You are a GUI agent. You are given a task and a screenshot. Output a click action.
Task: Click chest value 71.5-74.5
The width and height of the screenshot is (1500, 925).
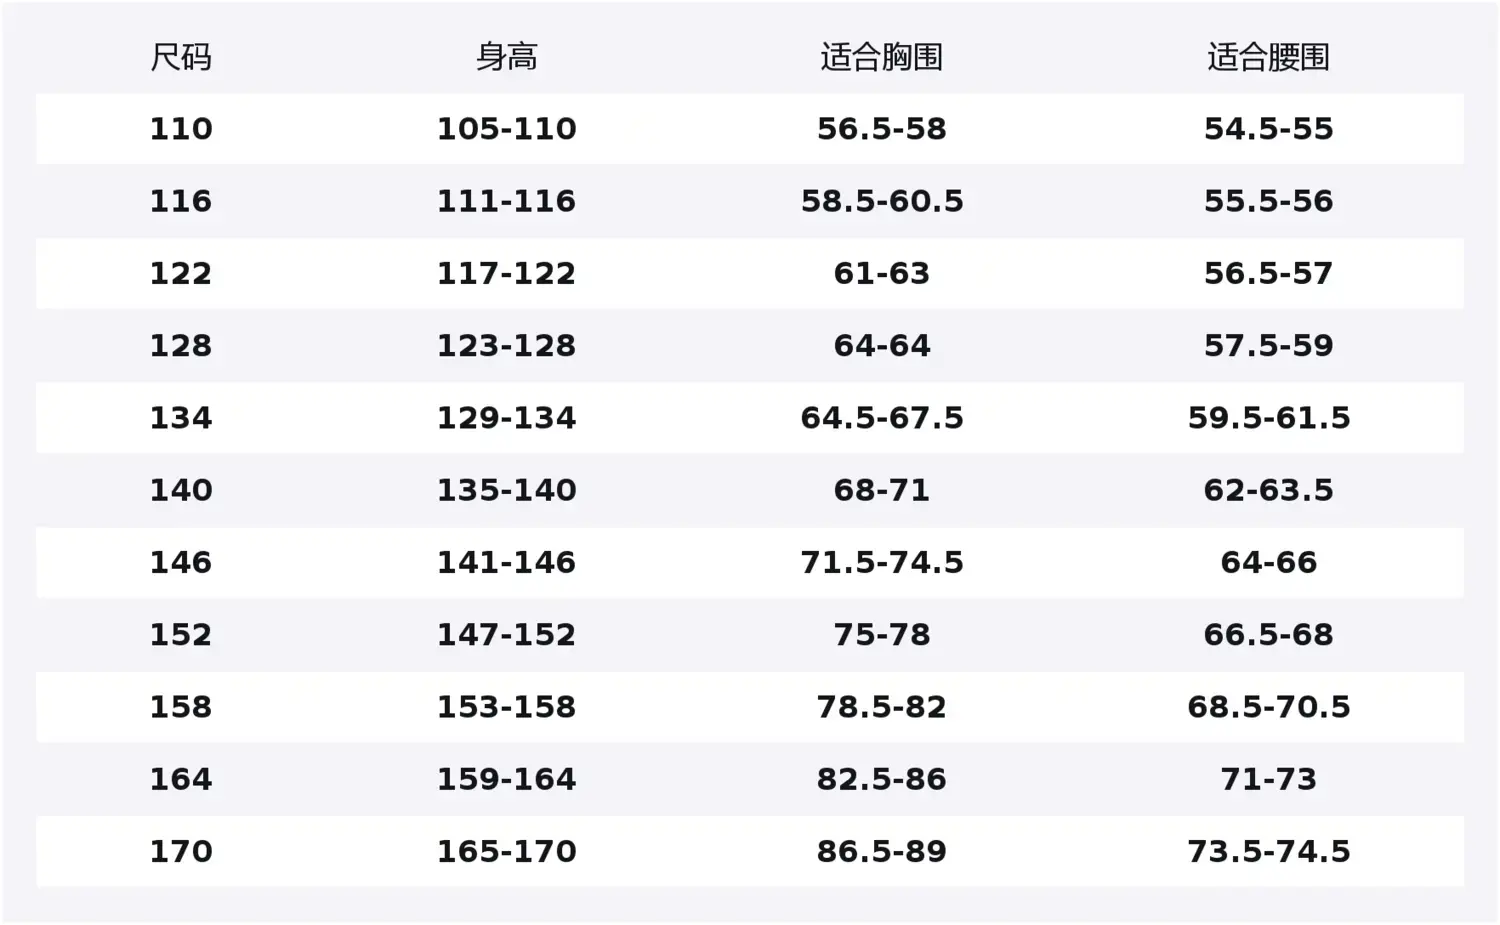pyautogui.click(x=881, y=562)
